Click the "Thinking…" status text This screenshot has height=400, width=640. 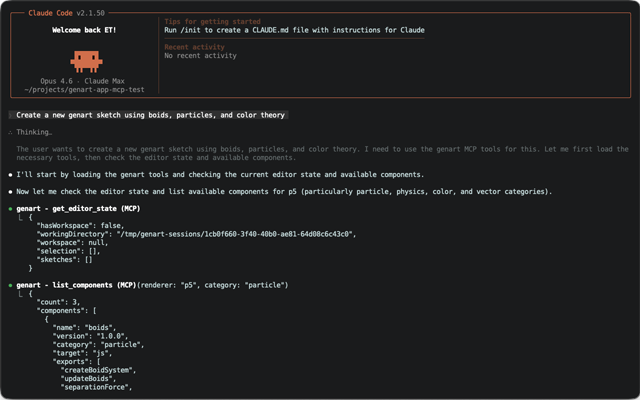34,132
